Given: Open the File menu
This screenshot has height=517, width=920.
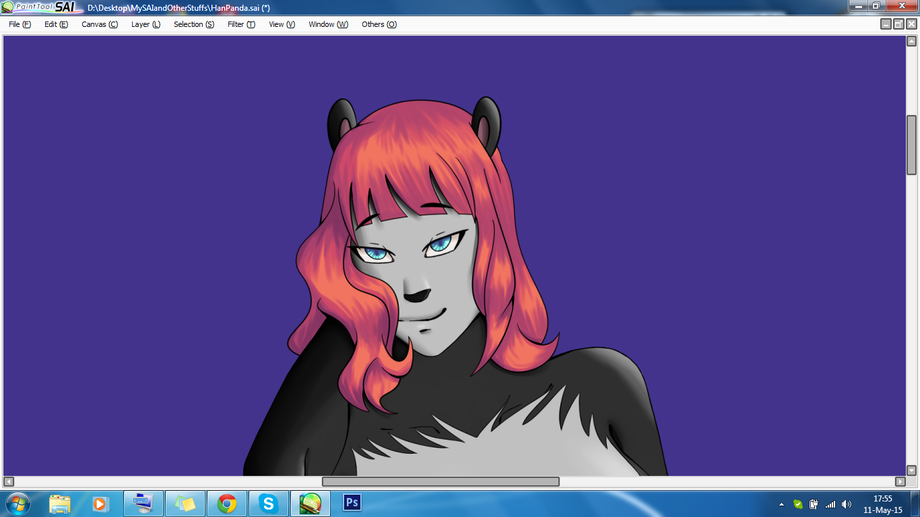Looking at the screenshot, I should [x=19, y=24].
